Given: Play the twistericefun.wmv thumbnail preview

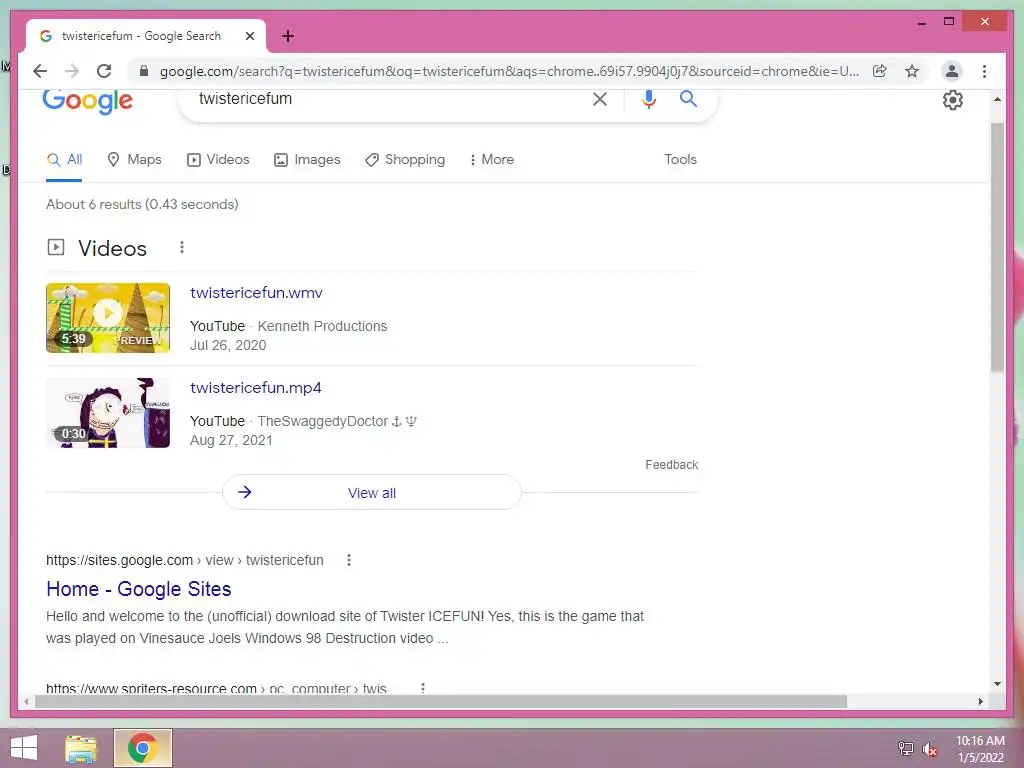Looking at the screenshot, I should pyautogui.click(x=108, y=318).
